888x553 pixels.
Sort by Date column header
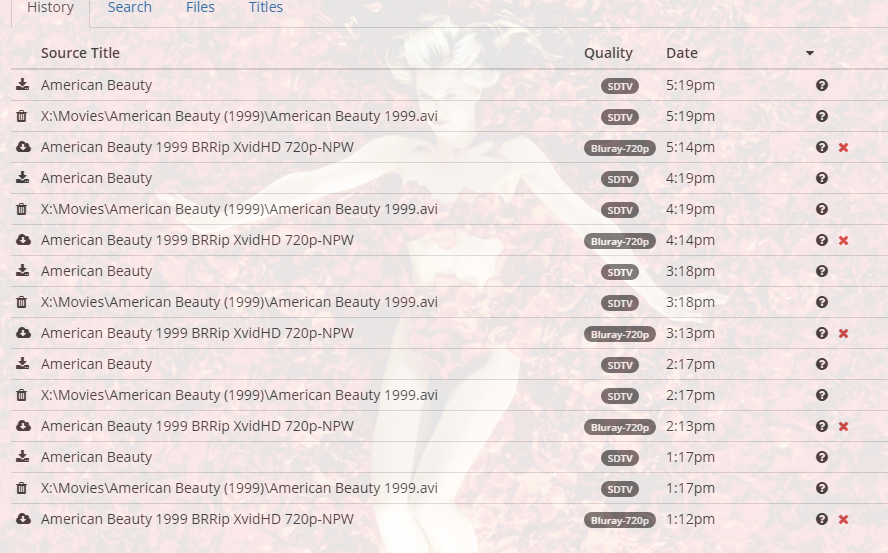point(682,53)
